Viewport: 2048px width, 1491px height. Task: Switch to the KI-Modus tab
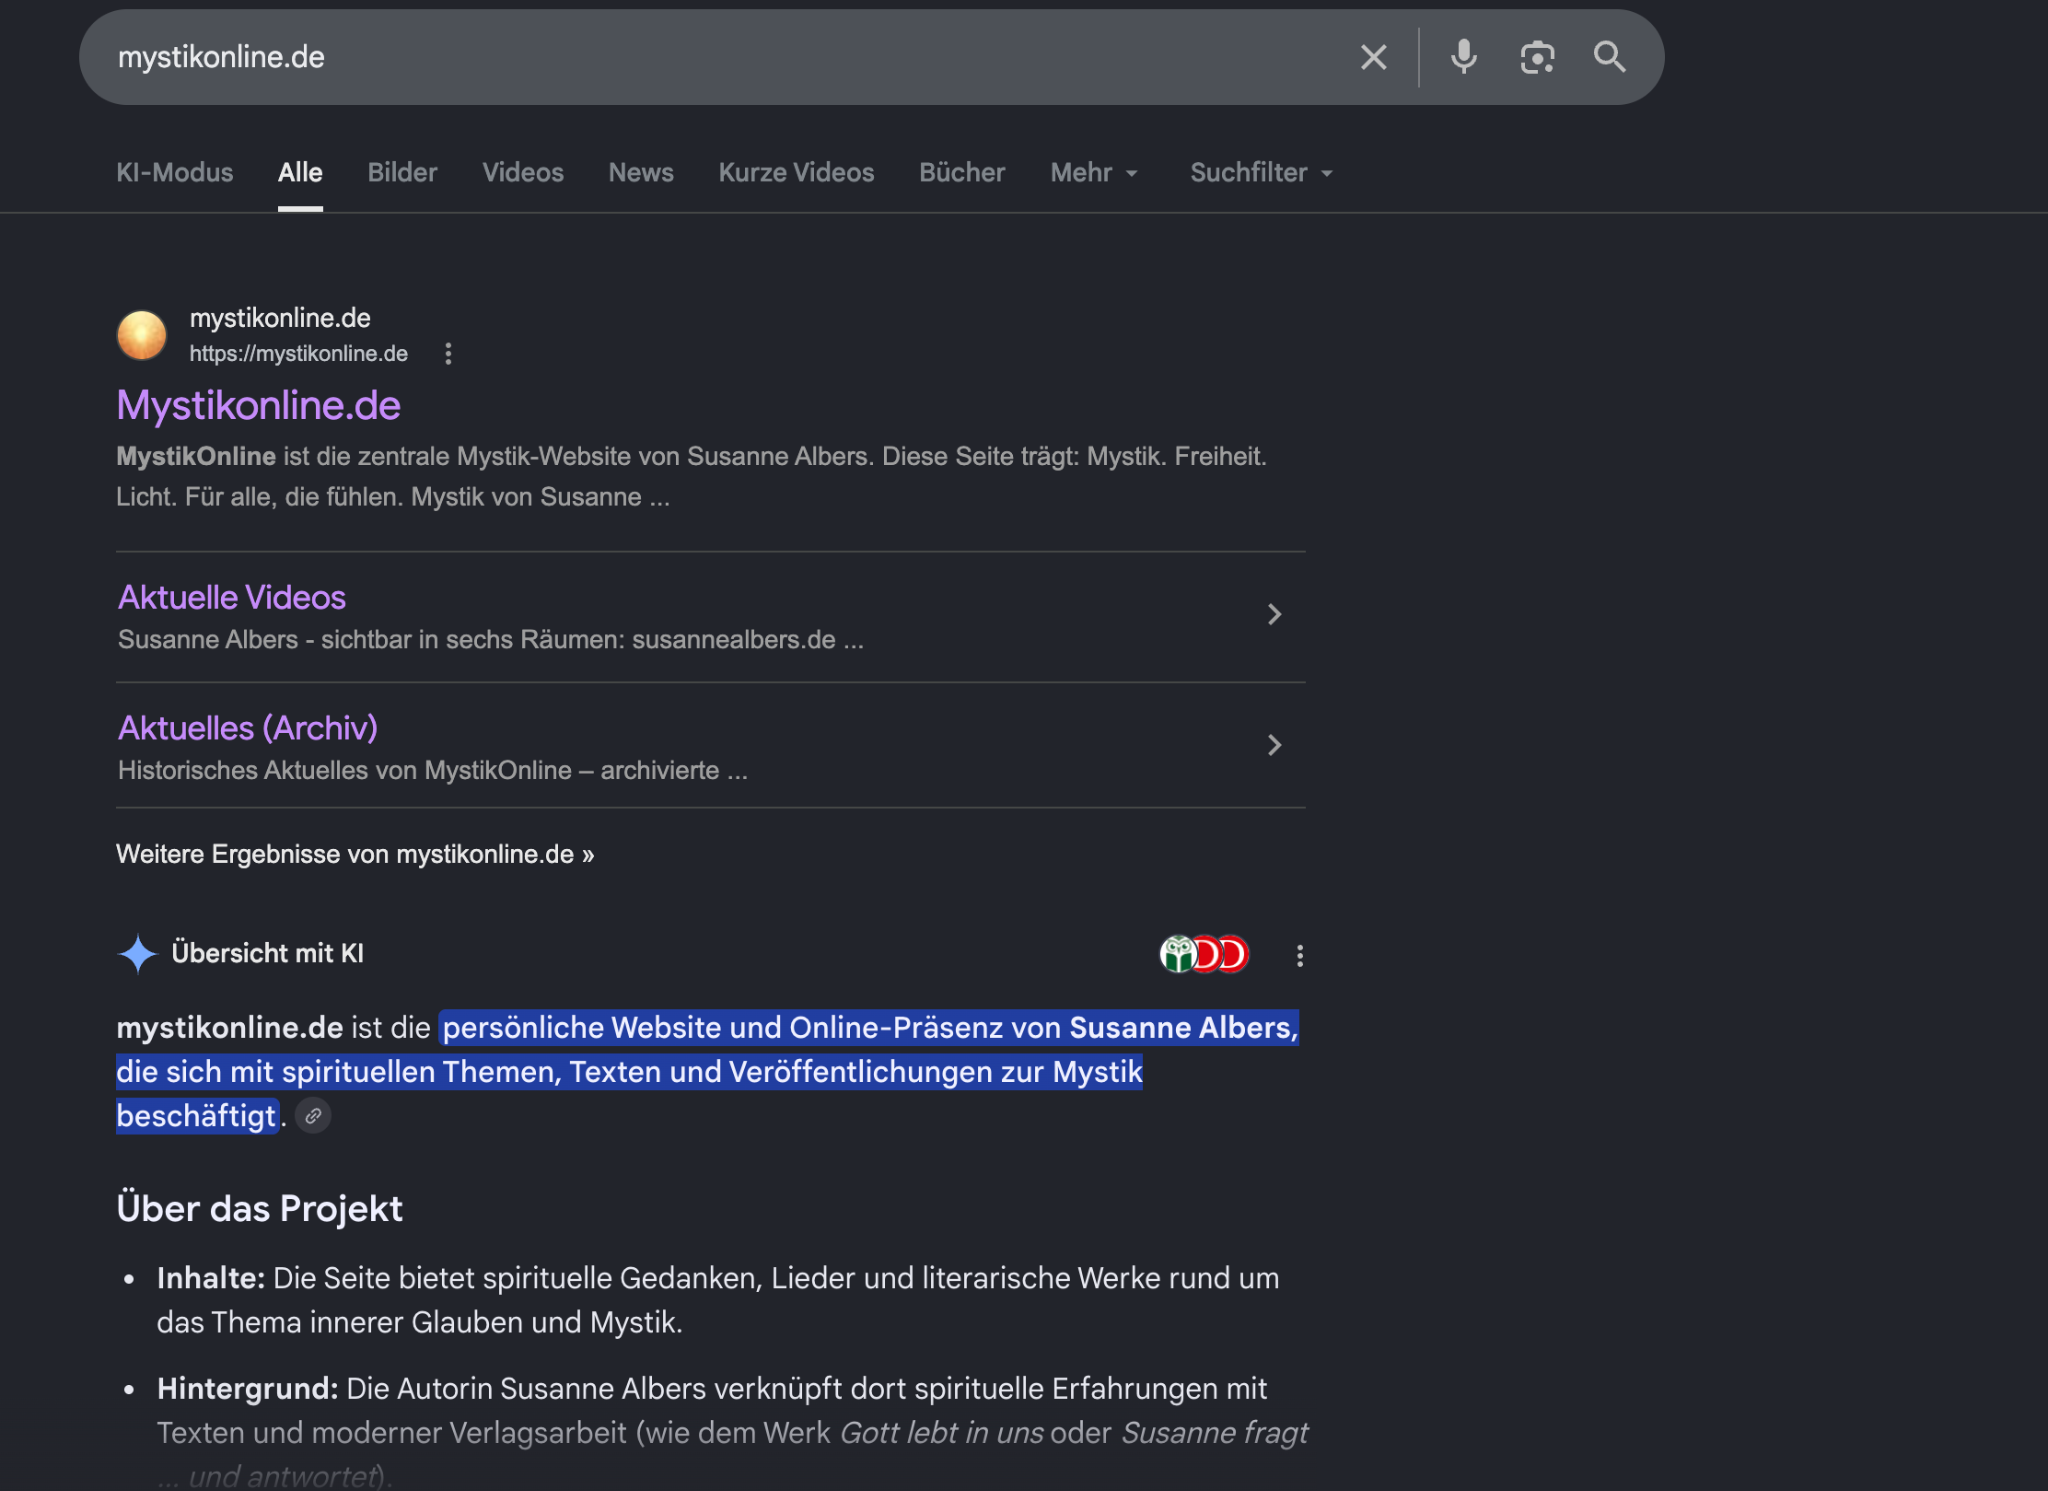[175, 172]
